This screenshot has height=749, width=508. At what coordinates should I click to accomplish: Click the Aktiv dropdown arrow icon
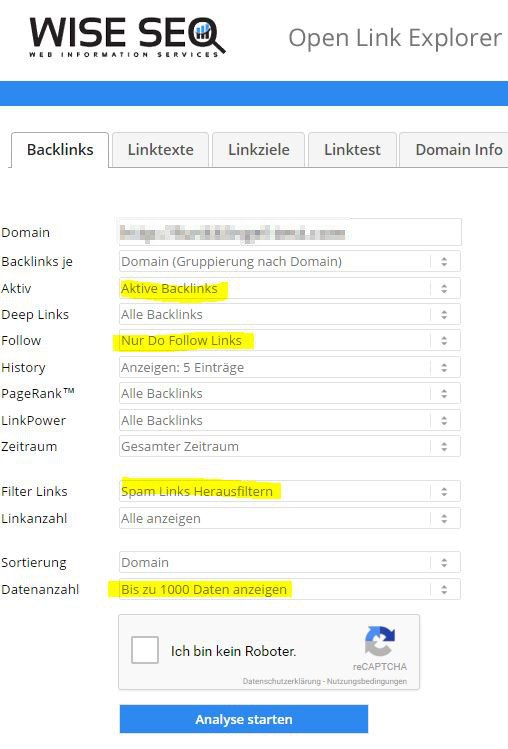(444, 289)
